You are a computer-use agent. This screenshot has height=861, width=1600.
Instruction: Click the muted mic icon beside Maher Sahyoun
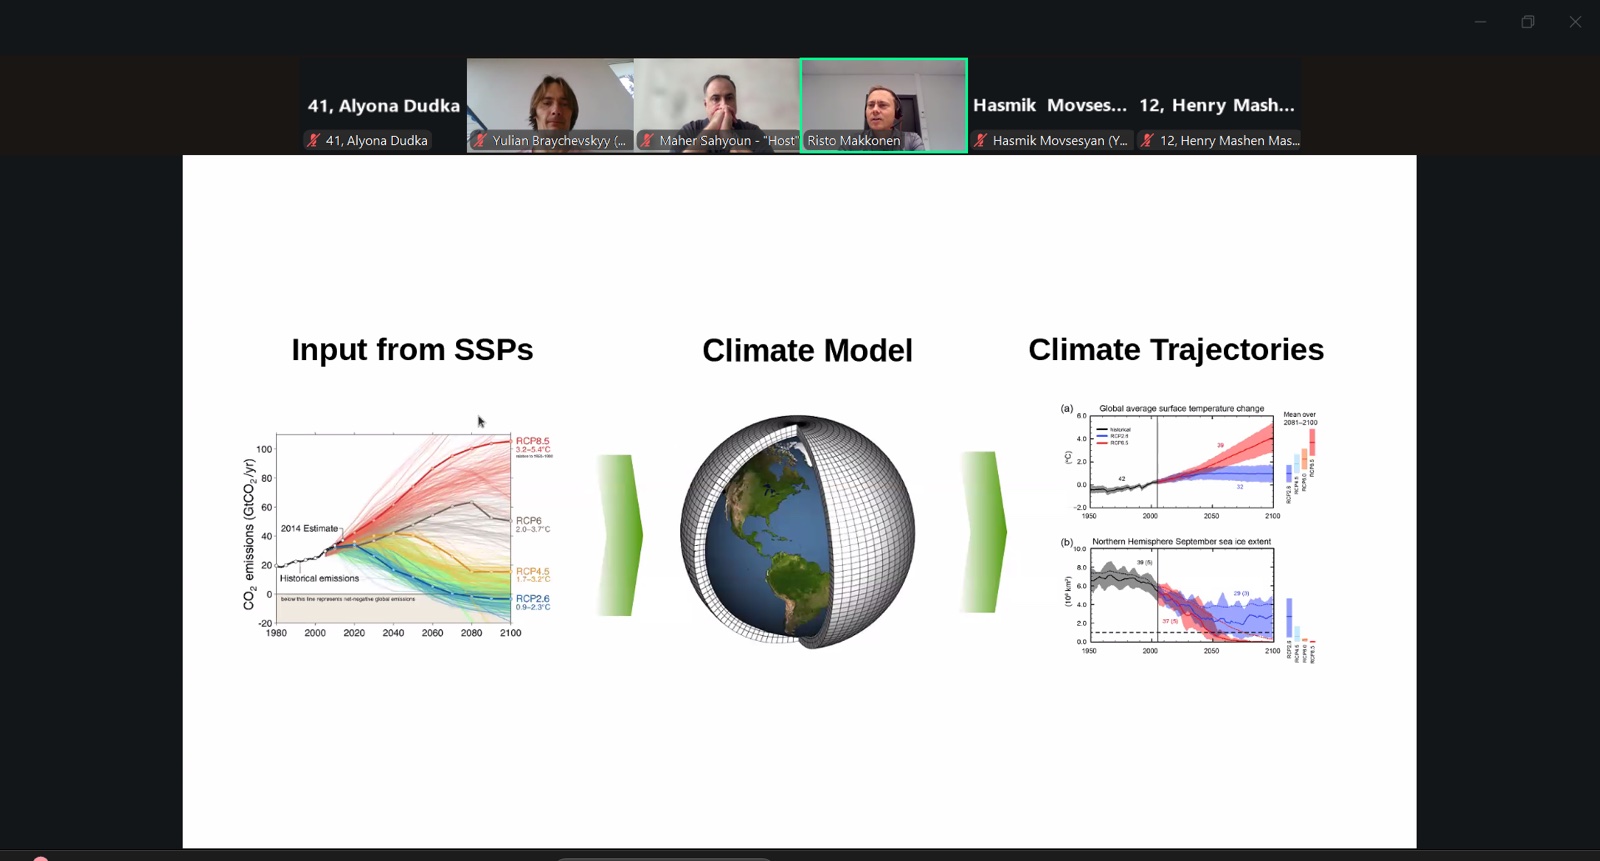pyautogui.click(x=648, y=141)
